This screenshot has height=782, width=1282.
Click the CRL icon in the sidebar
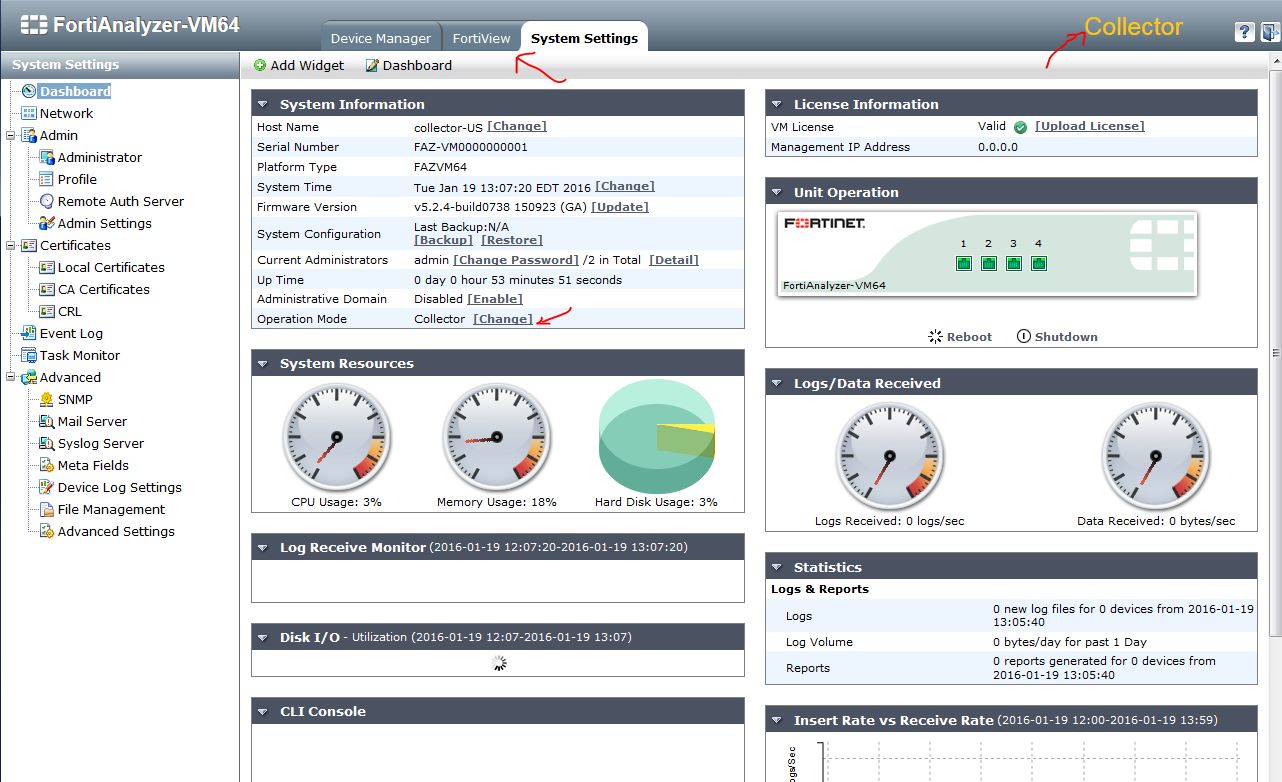(x=46, y=311)
